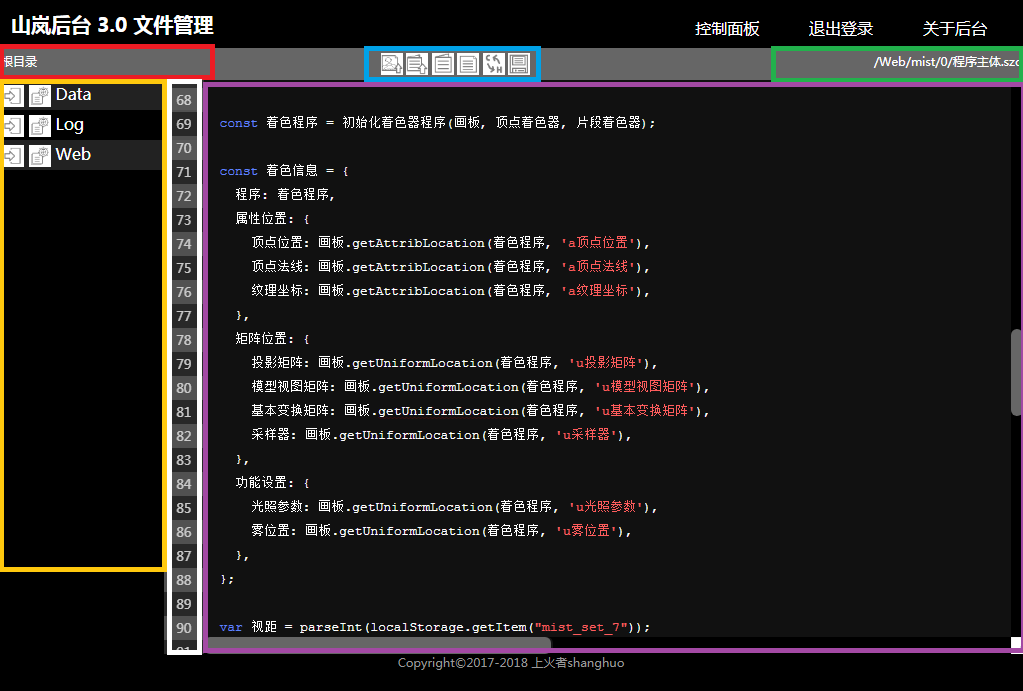Click the upload image icon in toolbar
Screen dimensions: 1023x691
tap(391, 64)
